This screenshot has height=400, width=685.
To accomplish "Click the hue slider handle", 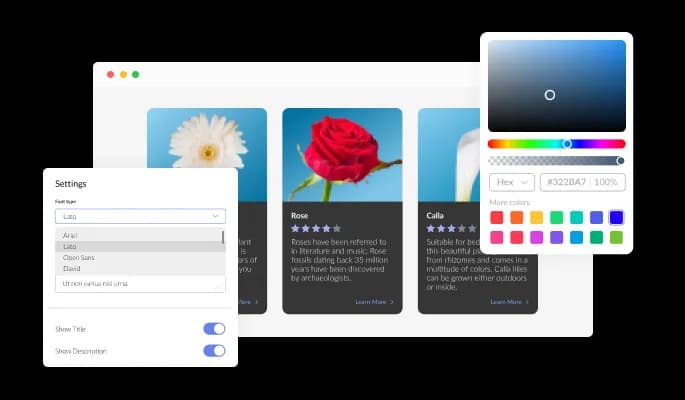I will [567, 143].
